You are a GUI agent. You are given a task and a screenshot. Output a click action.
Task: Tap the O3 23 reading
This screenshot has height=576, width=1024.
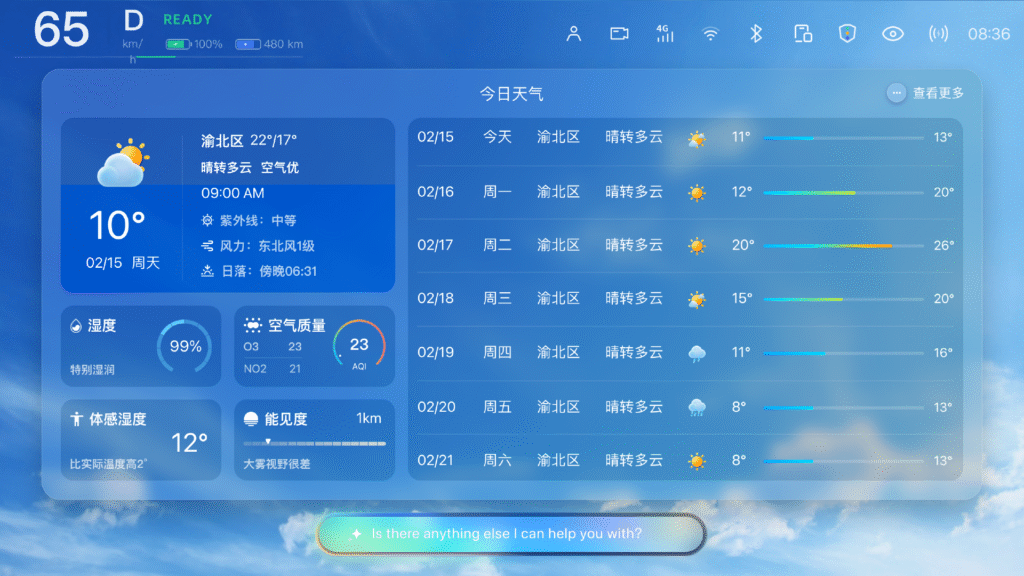click(272, 347)
